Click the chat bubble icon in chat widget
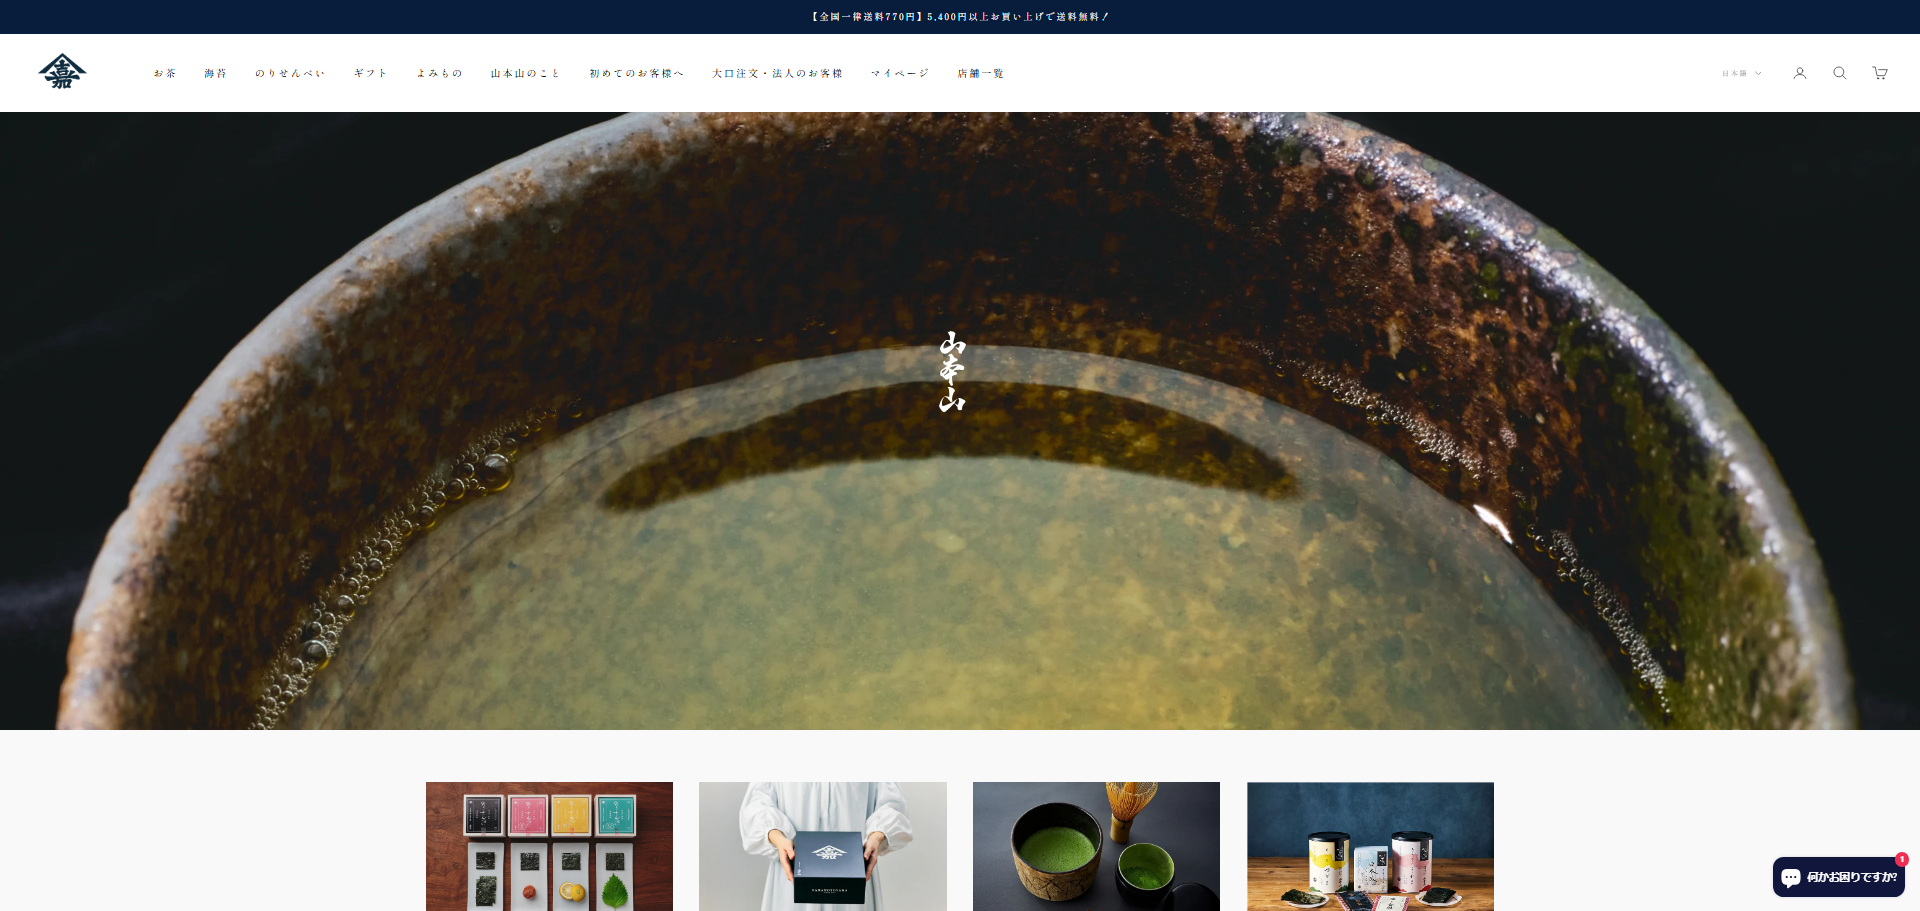Image resolution: width=1920 pixels, height=911 pixels. coord(1791,877)
